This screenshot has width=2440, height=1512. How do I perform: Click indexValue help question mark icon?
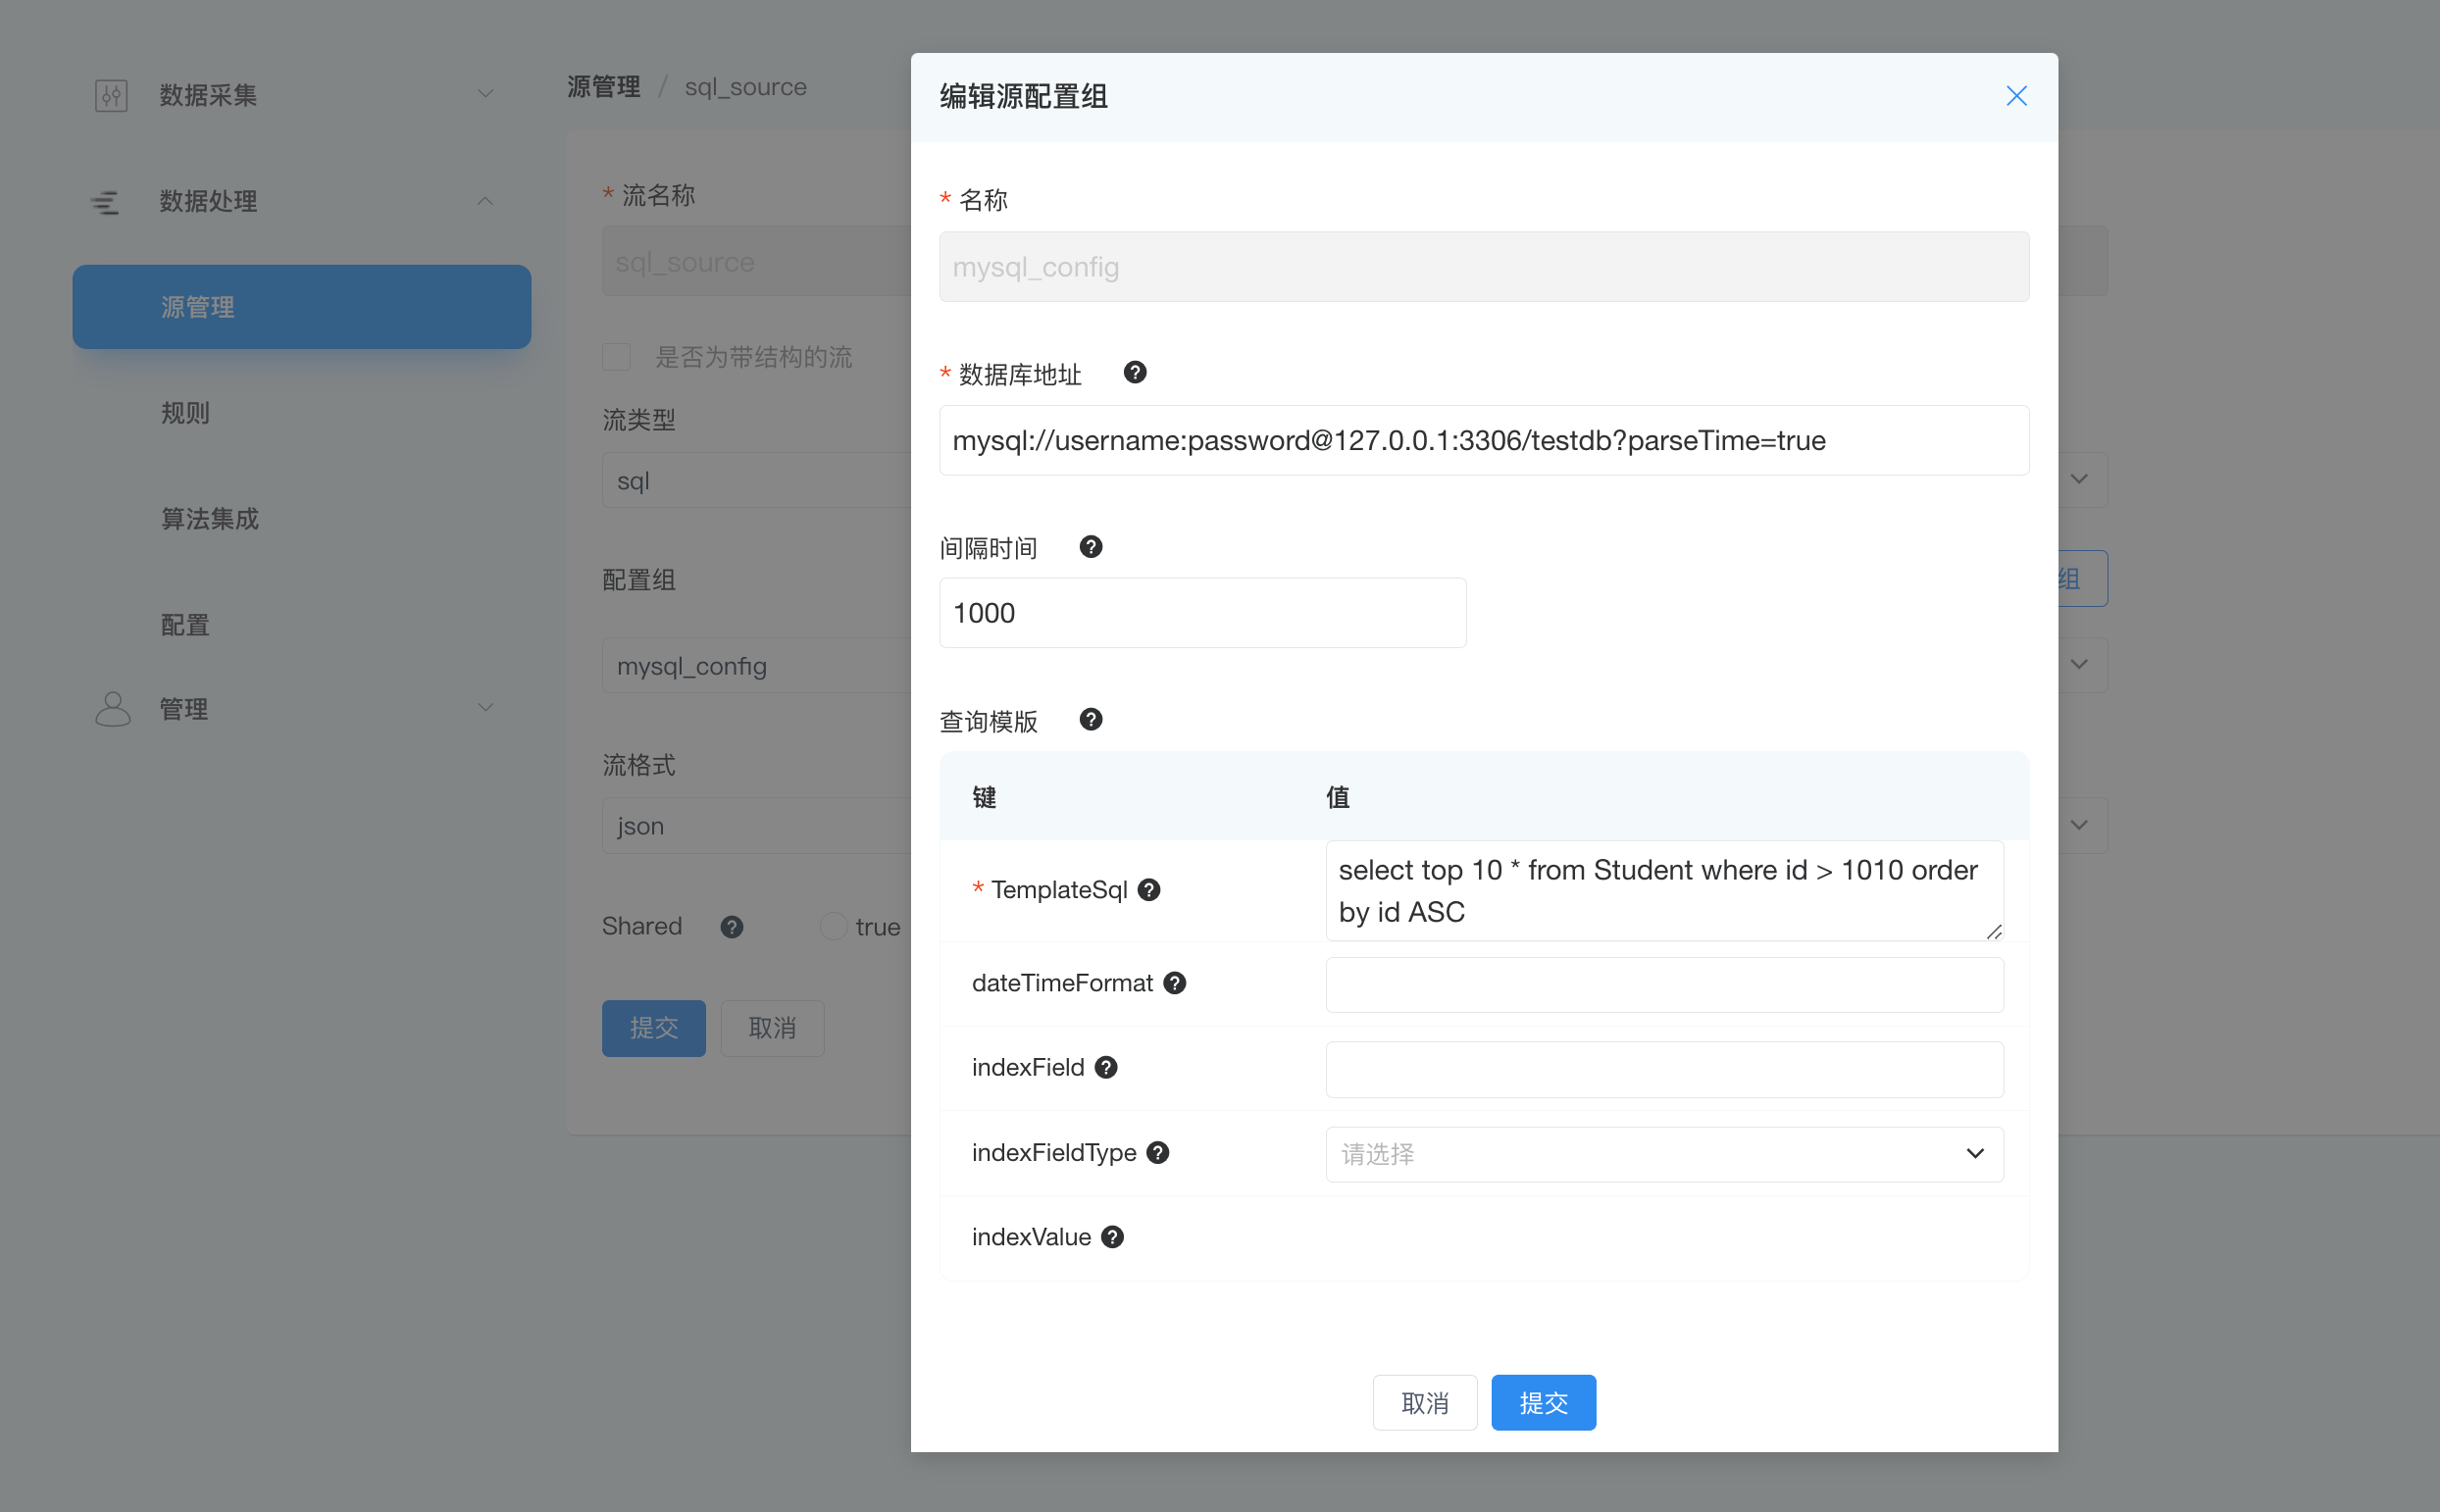[x=1112, y=1238]
